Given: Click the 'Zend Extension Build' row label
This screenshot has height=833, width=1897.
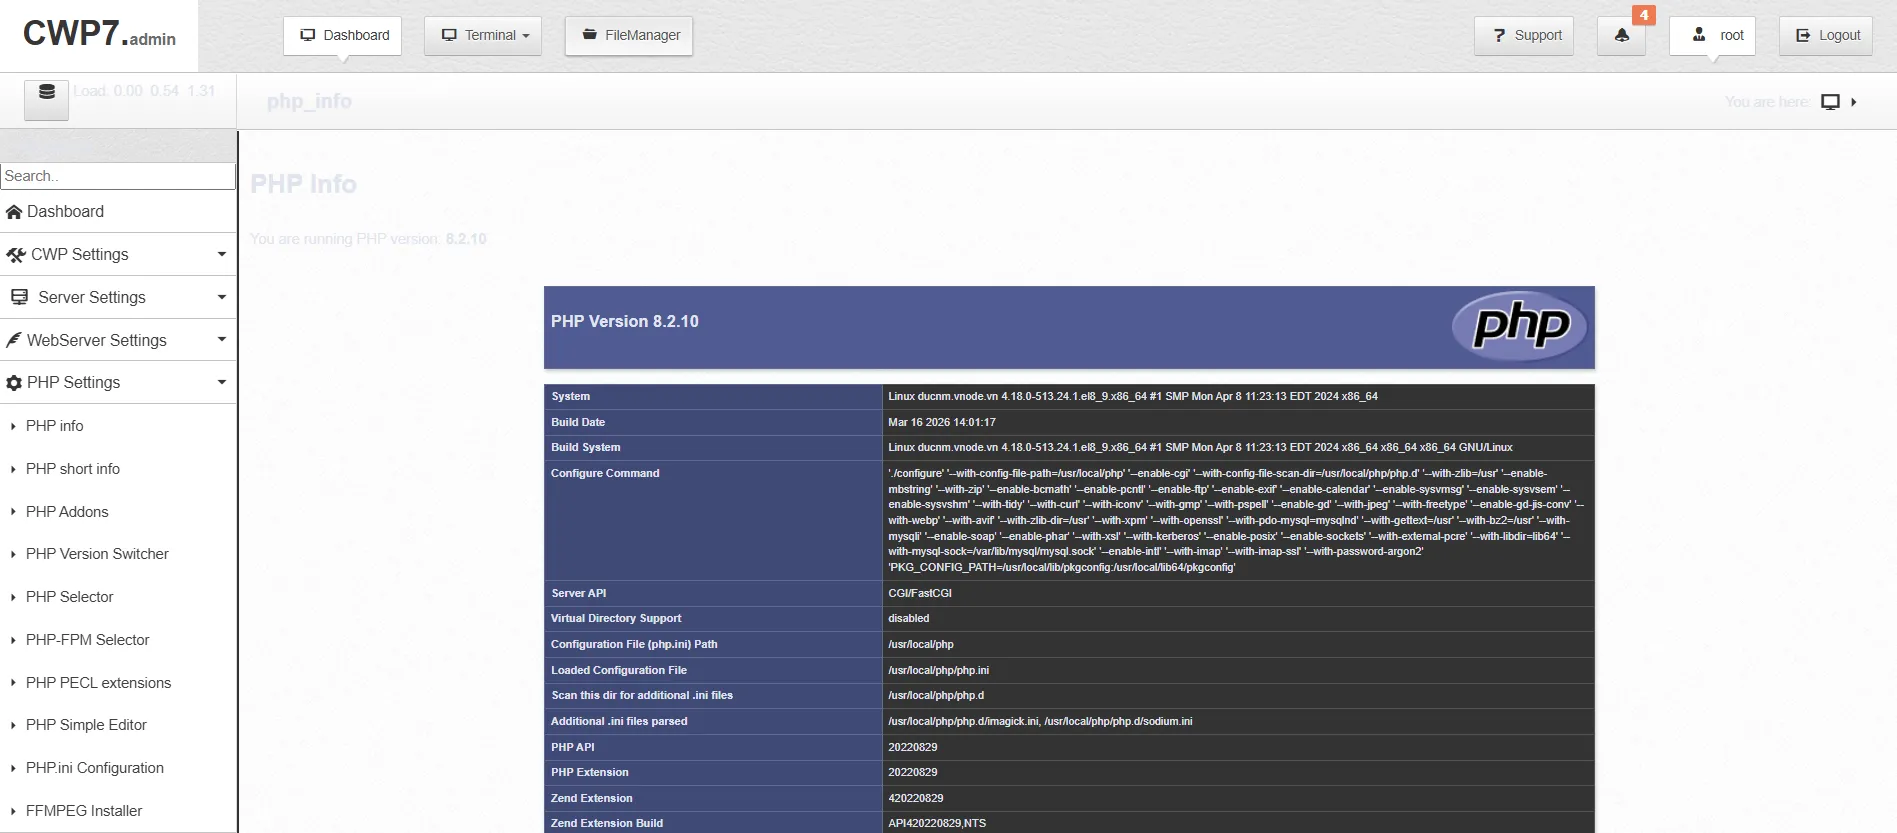Looking at the screenshot, I should (x=607, y=824).
